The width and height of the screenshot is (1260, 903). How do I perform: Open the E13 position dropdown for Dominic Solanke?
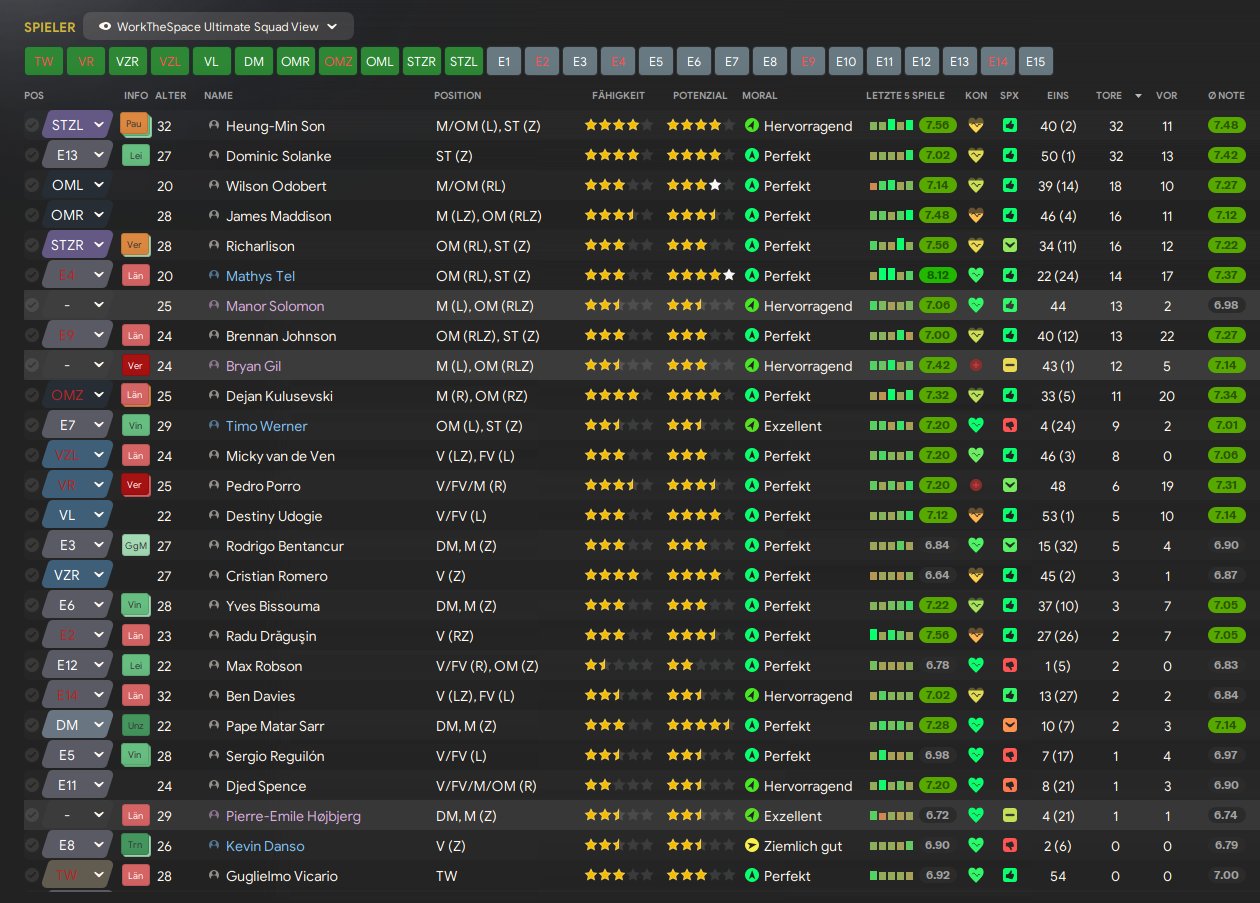(78, 156)
